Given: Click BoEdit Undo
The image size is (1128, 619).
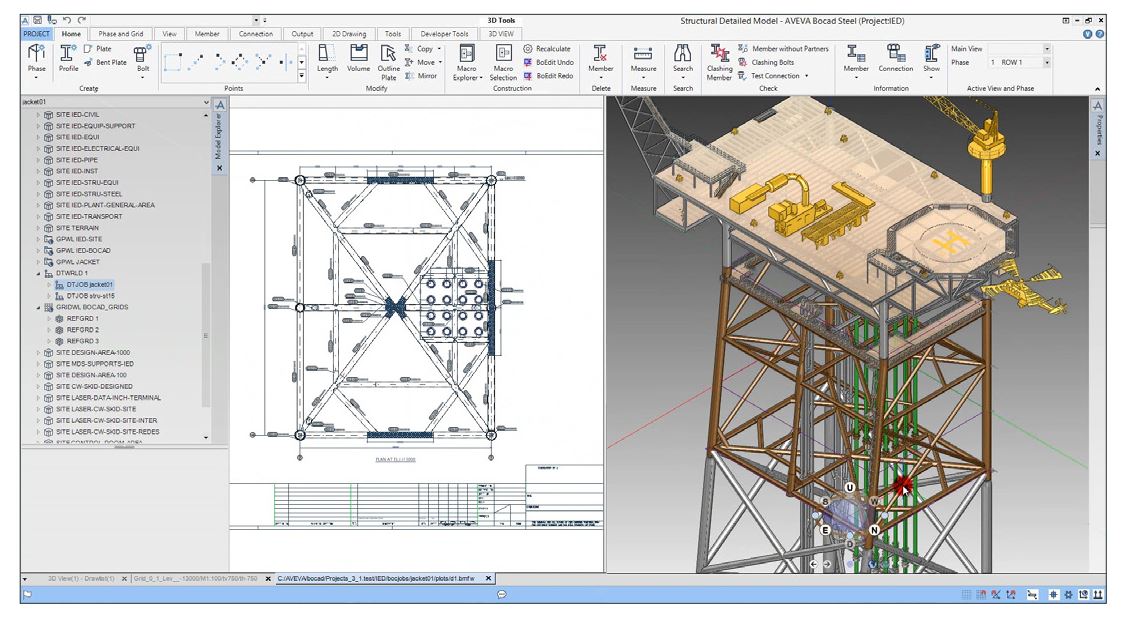Looking at the screenshot, I should [x=548, y=63].
